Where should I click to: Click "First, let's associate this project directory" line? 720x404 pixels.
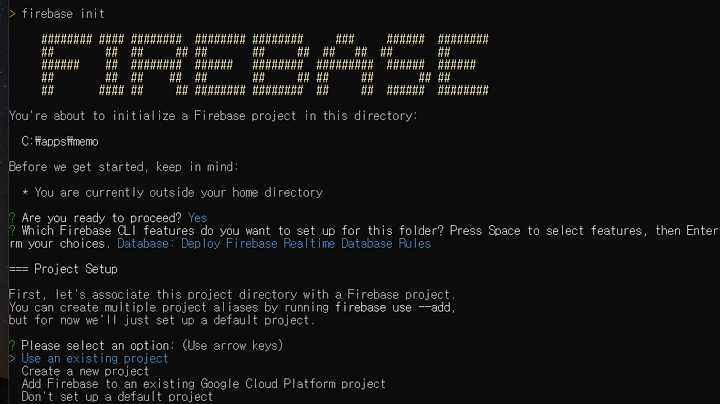point(232,294)
